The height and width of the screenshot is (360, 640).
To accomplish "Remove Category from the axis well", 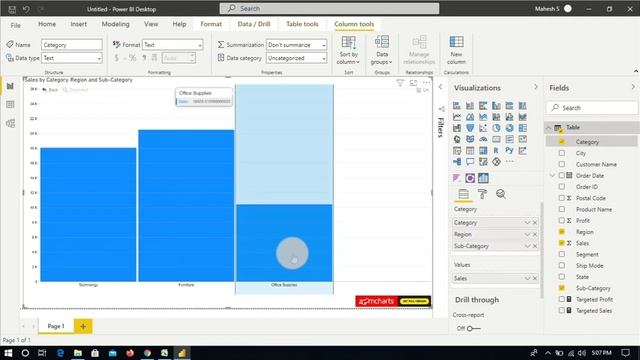I will click(535, 223).
